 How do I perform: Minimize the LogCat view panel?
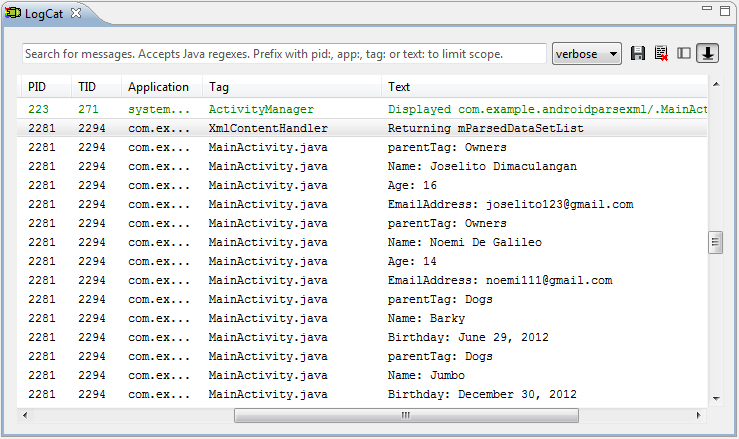(x=706, y=8)
